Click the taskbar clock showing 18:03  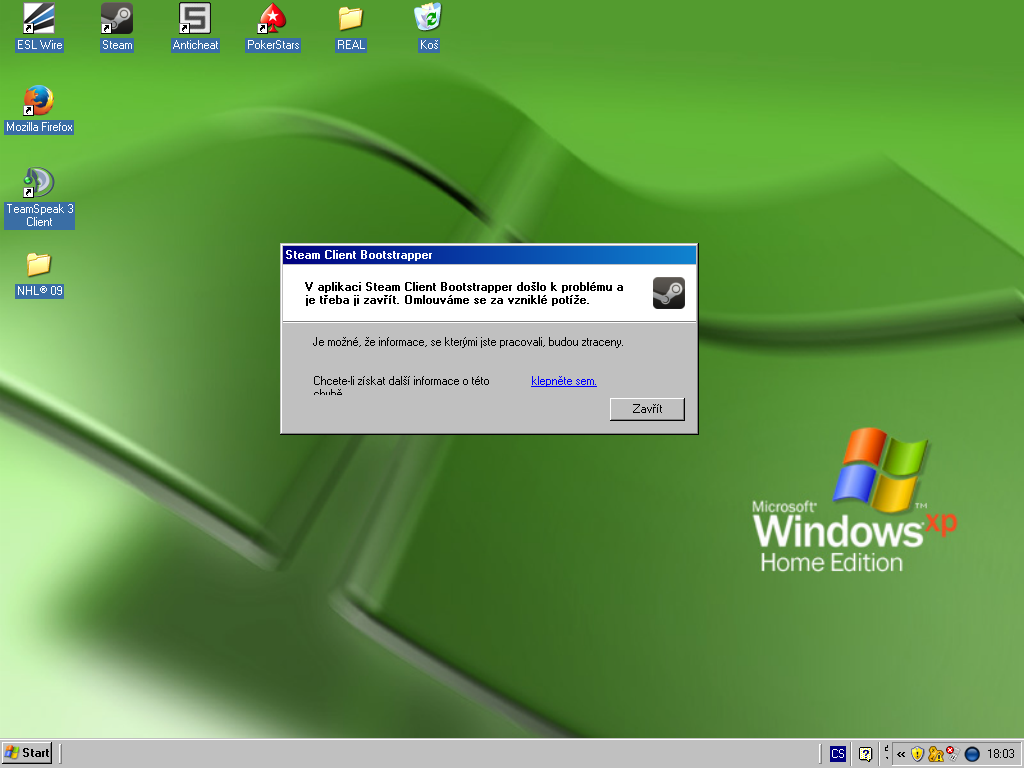[x=1000, y=754]
